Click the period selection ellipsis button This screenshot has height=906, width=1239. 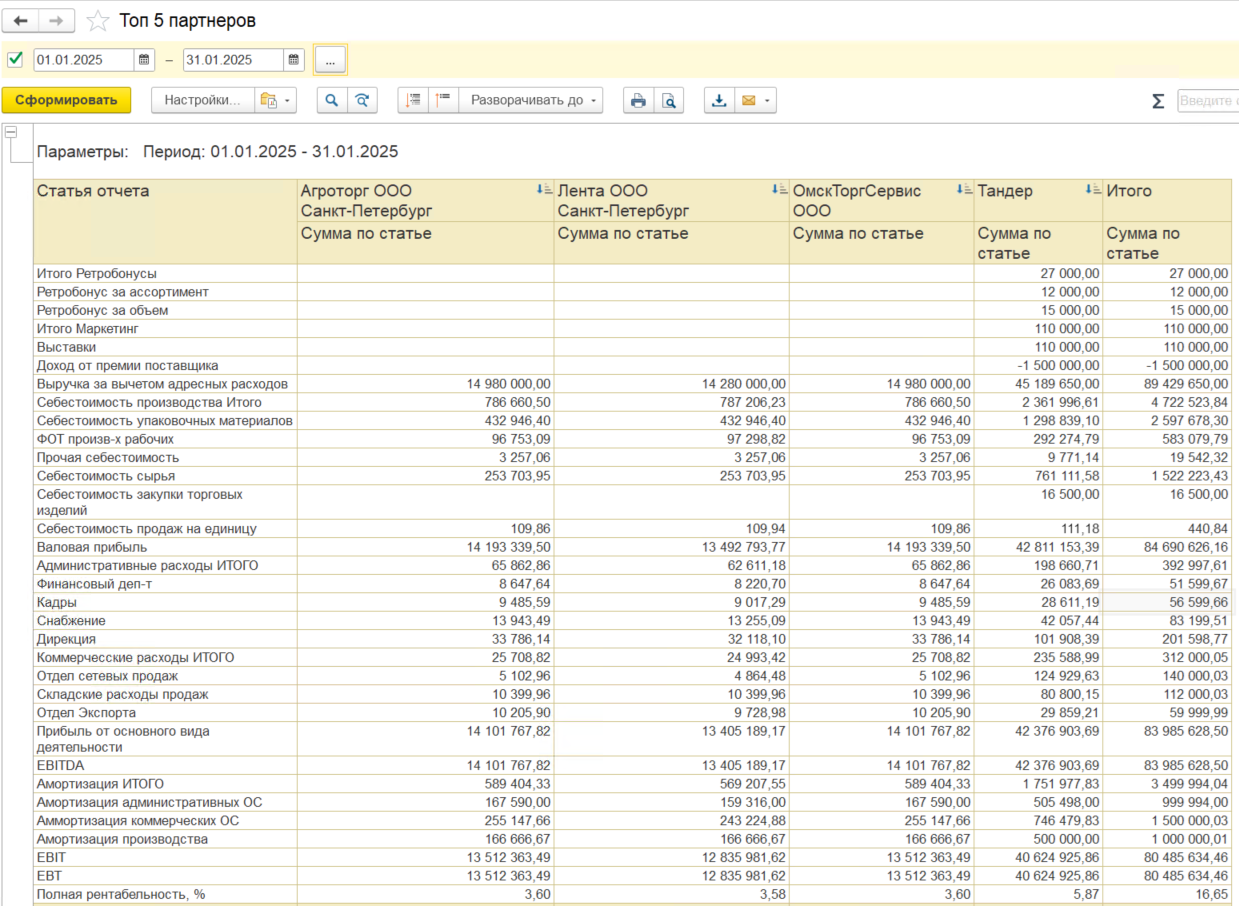tap(330, 60)
